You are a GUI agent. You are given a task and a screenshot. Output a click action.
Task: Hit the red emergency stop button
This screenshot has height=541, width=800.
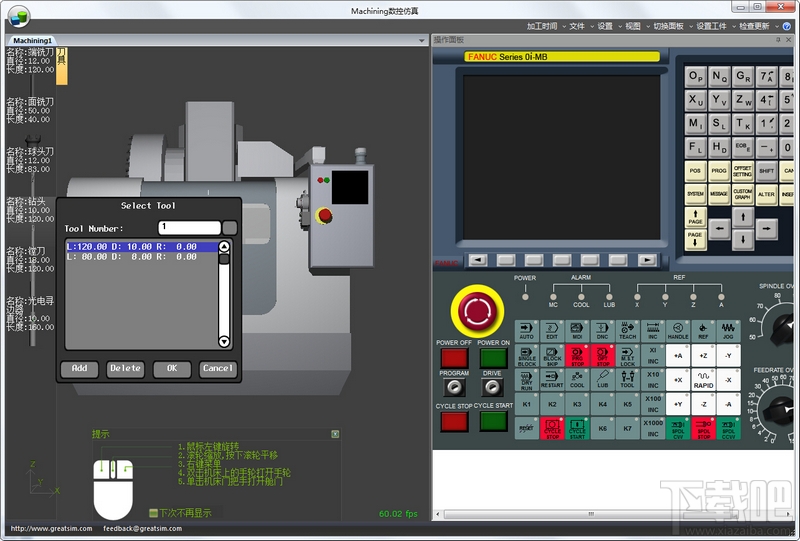point(477,311)
